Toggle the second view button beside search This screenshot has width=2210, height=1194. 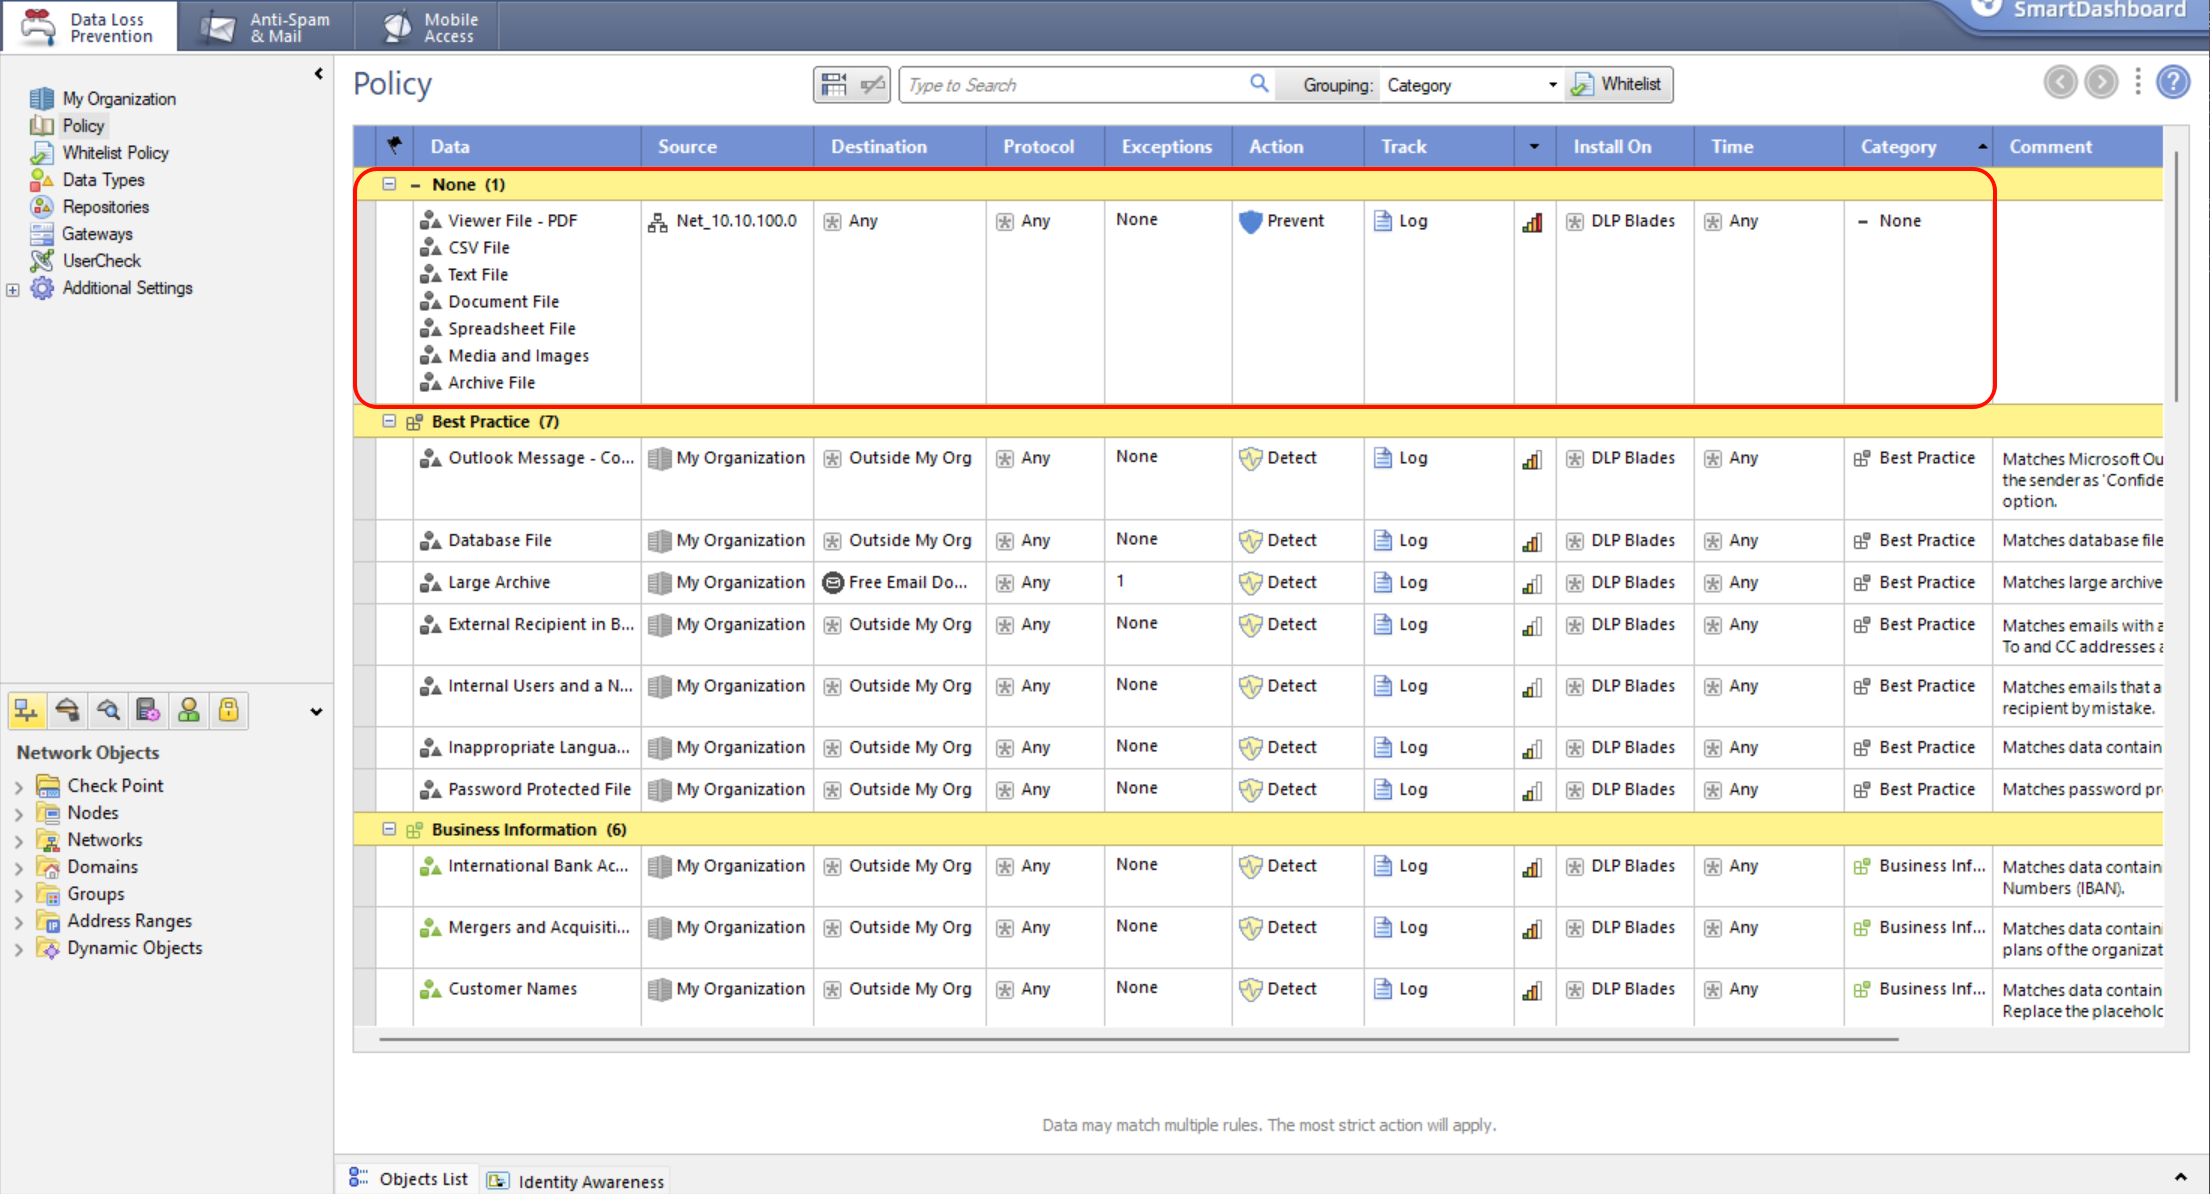coord(872,85)
